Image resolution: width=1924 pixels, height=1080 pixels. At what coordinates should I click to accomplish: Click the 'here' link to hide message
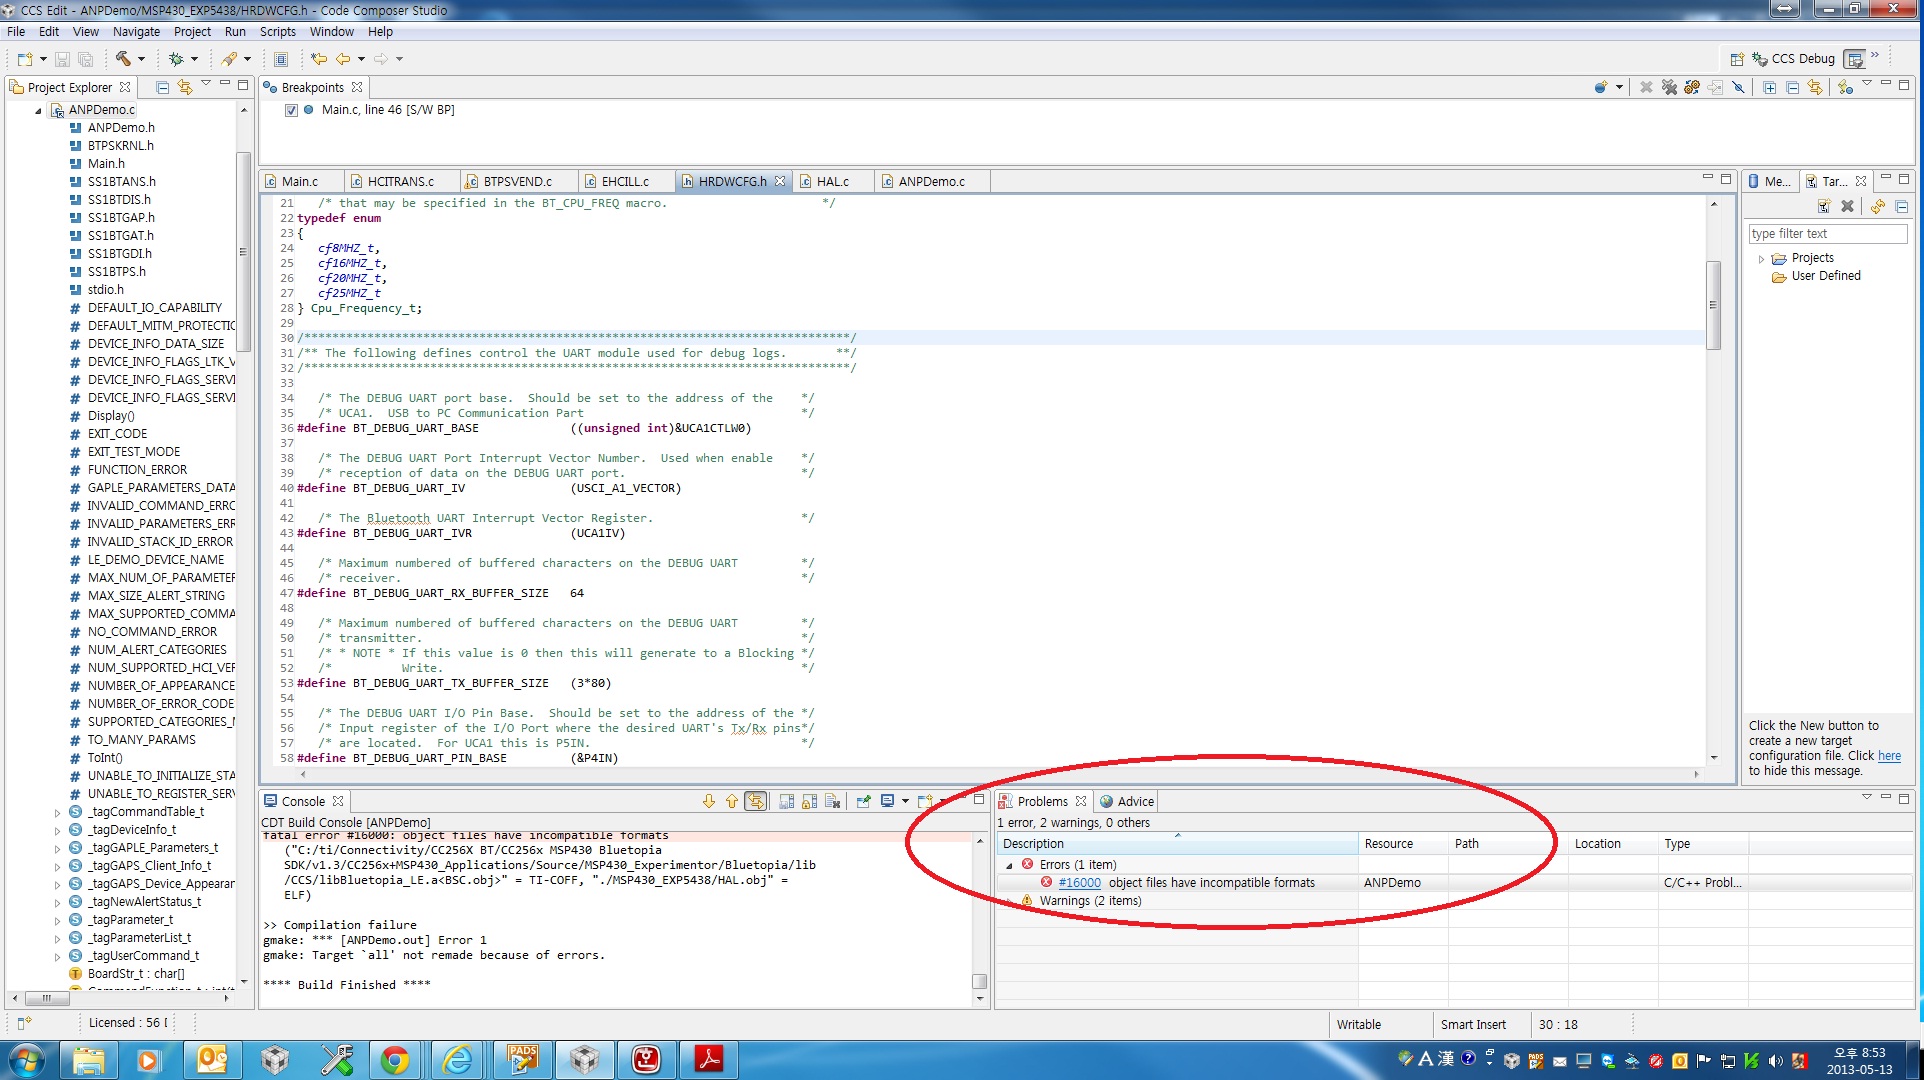point(1888,757)
